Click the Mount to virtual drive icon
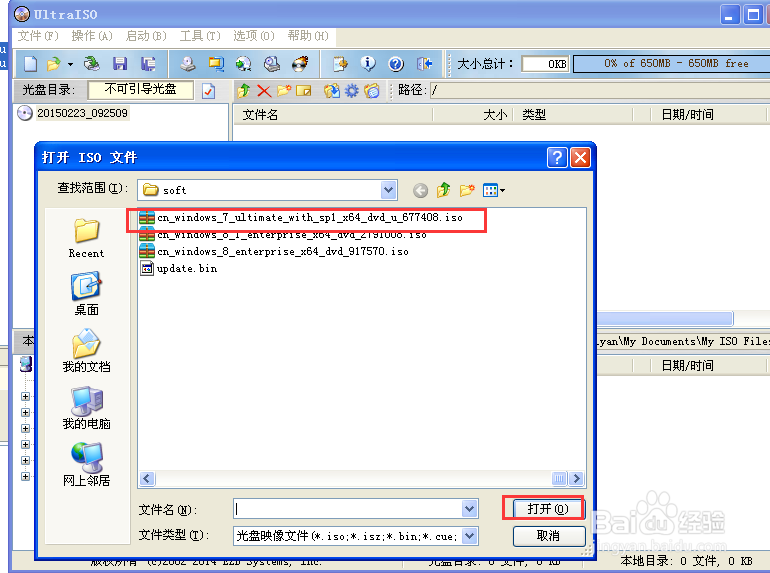Screen dimensions: 770x573 (272, 64)
